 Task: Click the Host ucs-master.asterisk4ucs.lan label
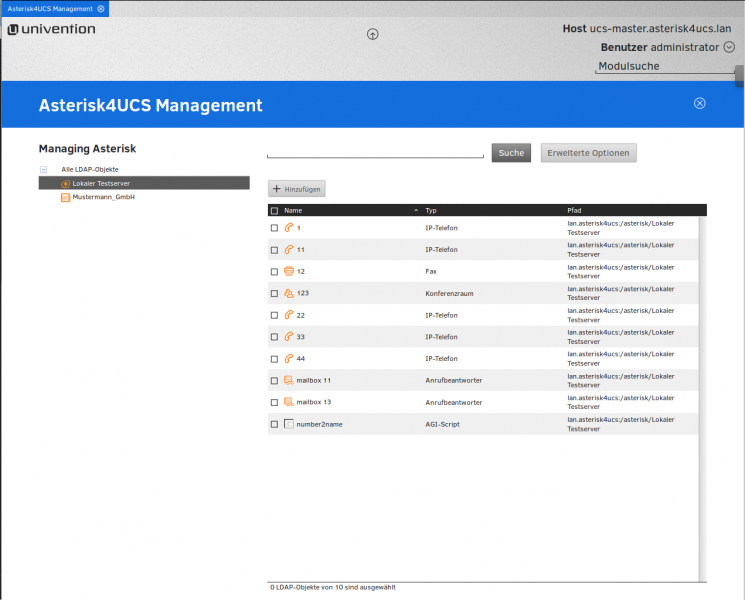click(x=647, y=29)
